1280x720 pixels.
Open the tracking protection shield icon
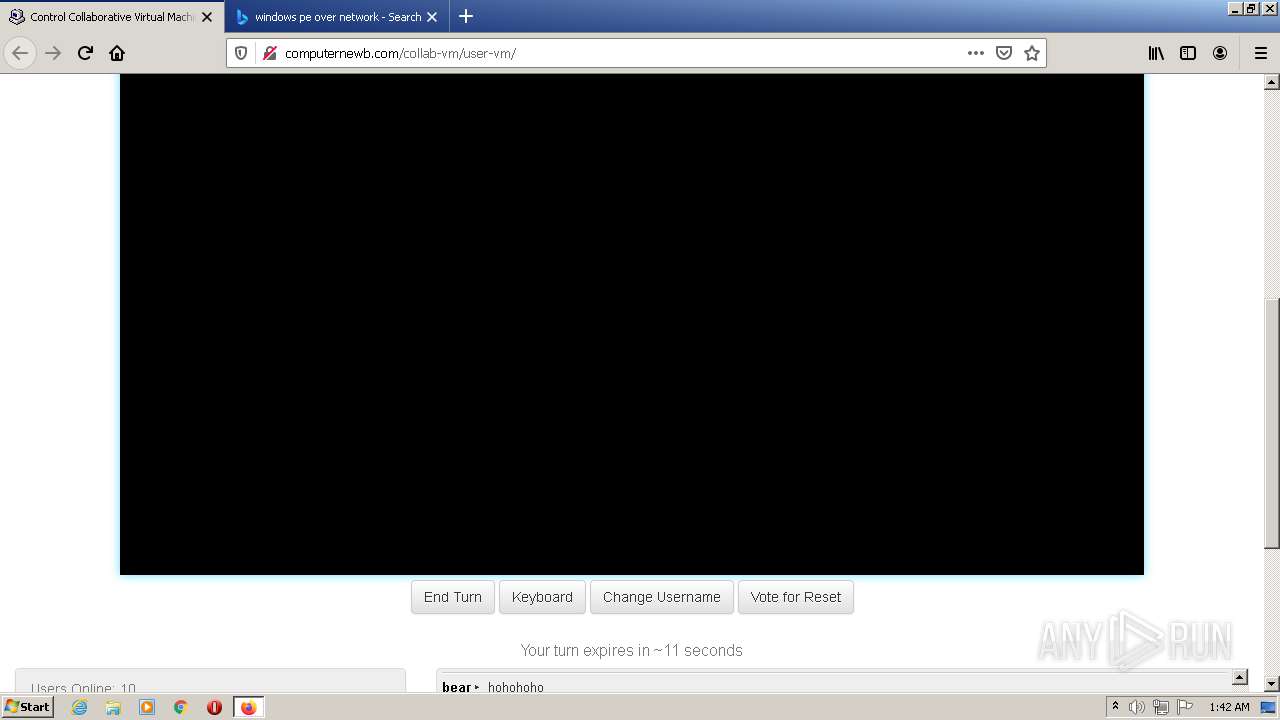coord(241,53)
